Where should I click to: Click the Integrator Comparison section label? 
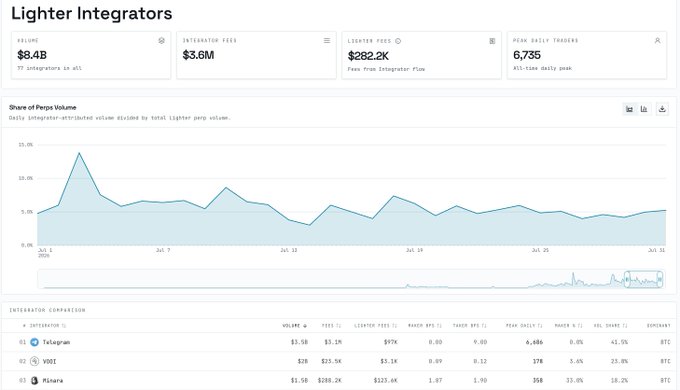point(47,310)
